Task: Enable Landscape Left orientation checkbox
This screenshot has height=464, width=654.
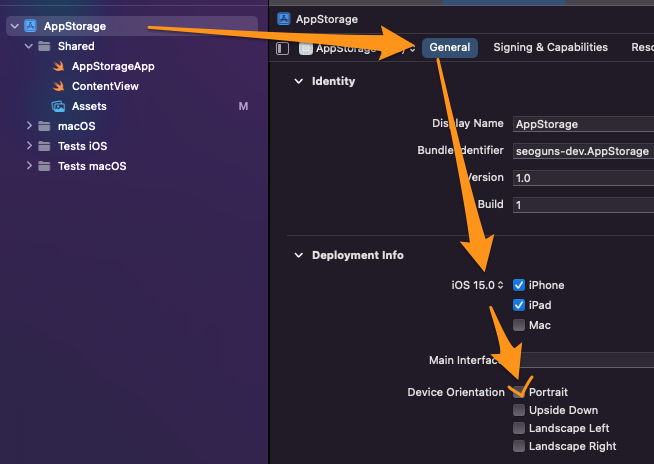Action: pyautogui.click(x=519, y=428)
